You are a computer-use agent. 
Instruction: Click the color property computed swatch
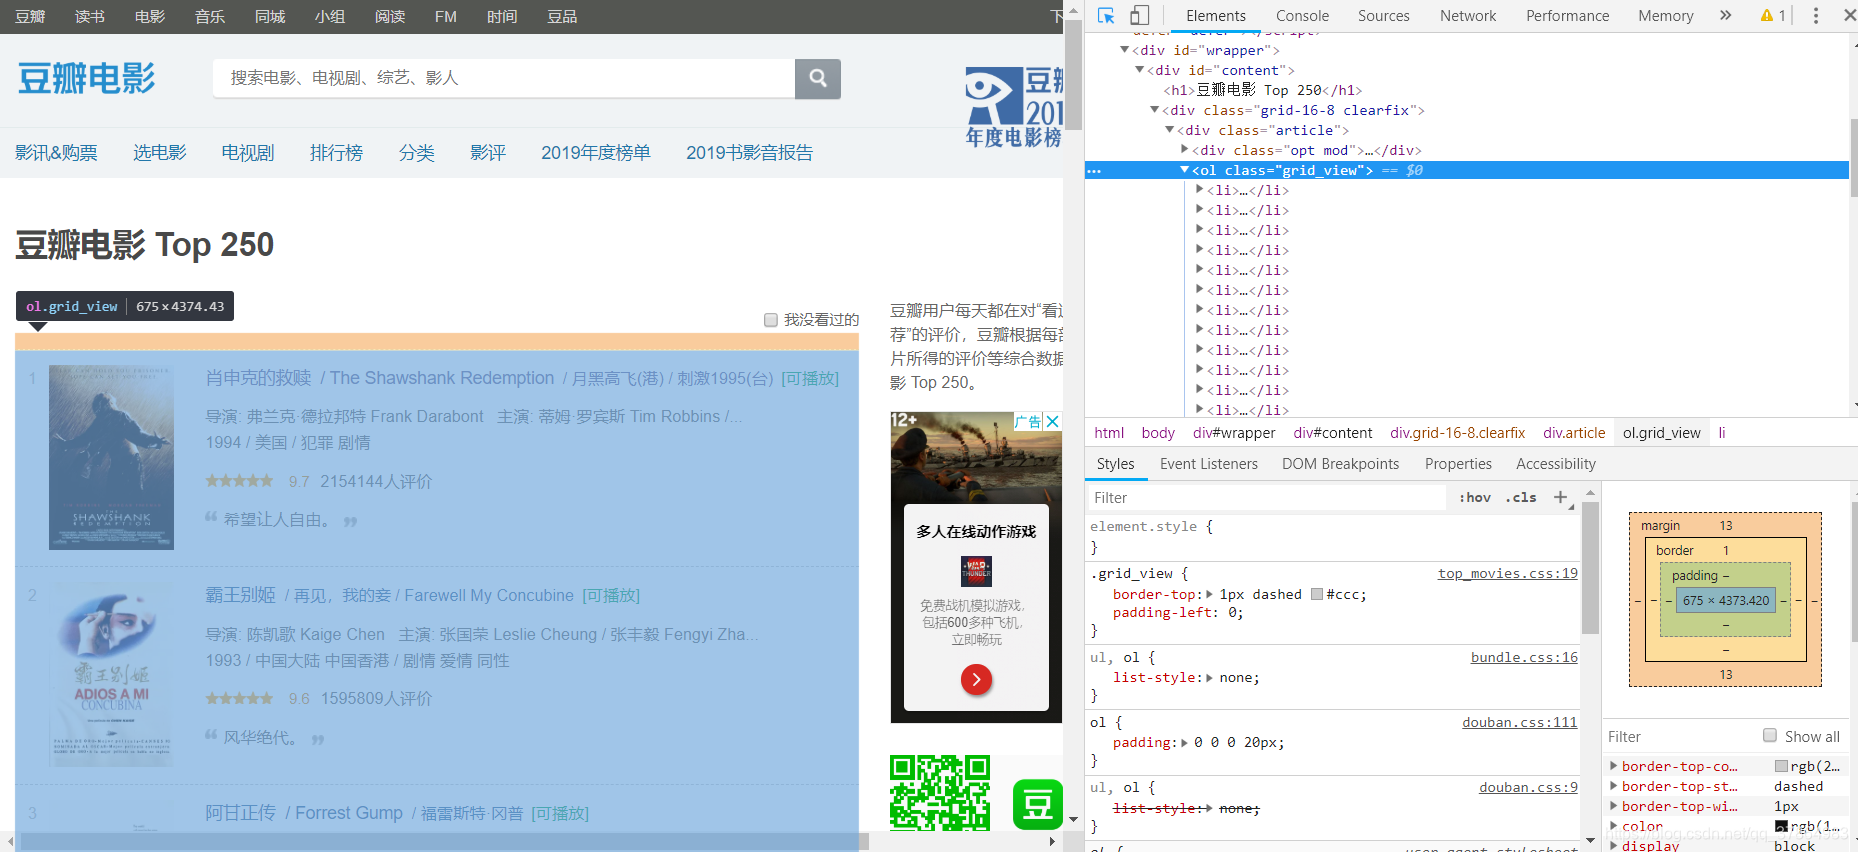(x=1781, y=826)
